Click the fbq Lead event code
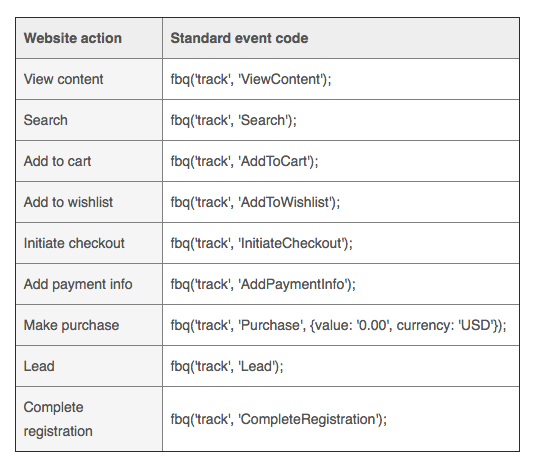Screen dimensions: 533x466 (227, 366)
